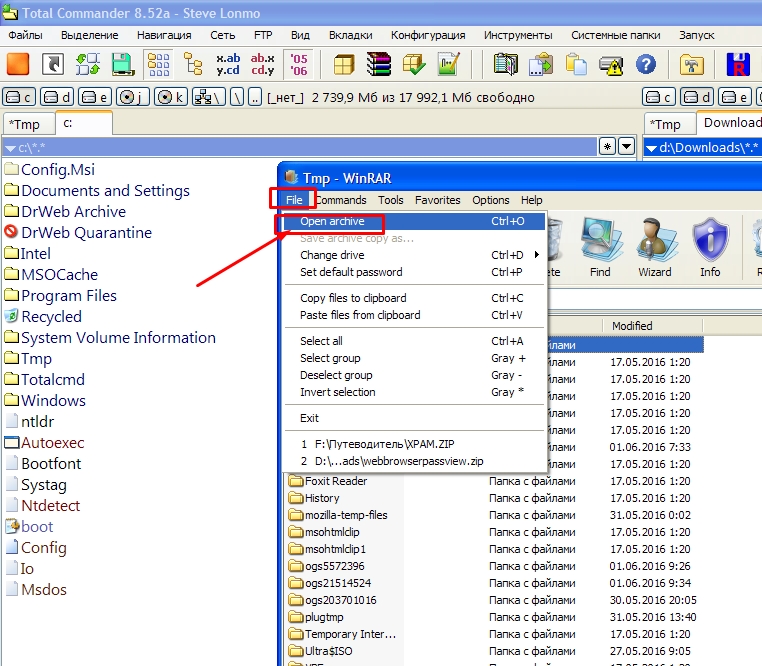Click the blue Help question mark icon
The height and width of the screenshot is (666, 762).
coord(646,64)
